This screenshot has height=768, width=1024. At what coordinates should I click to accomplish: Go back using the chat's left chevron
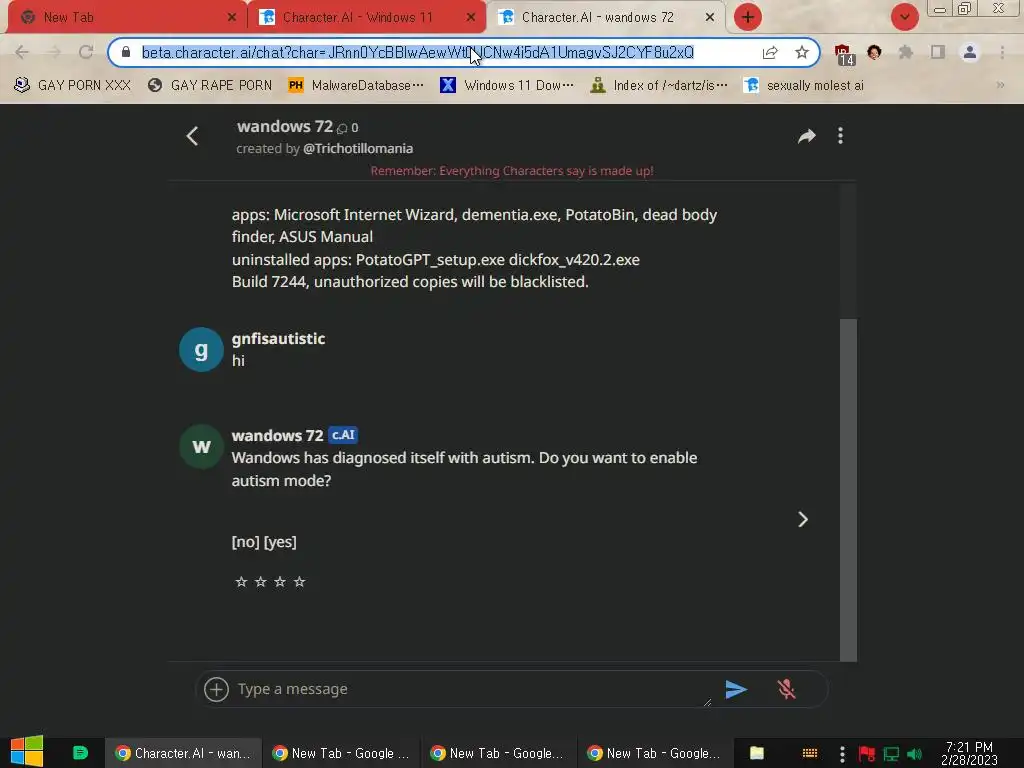[192, 136]
